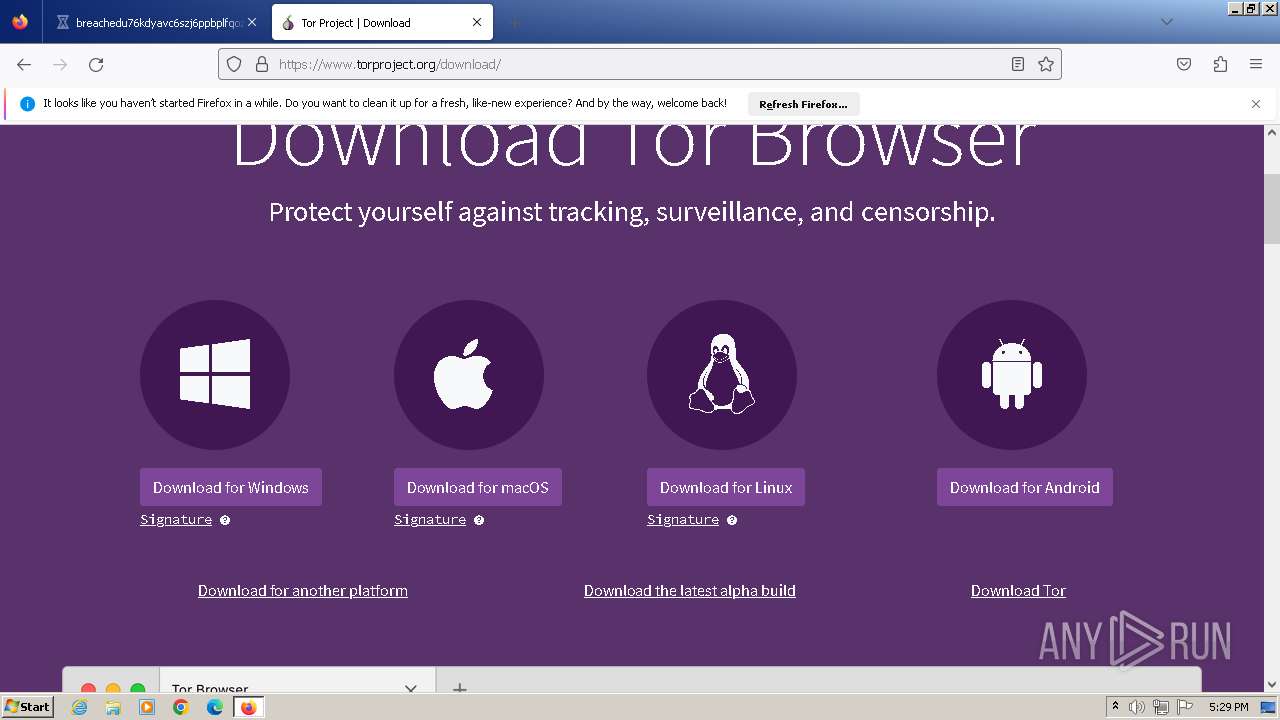This screenshot has height=720, width=1280.
Task: Click the volume speaker tray icon
Action: pyautogui.click(x=1137, y=707)
